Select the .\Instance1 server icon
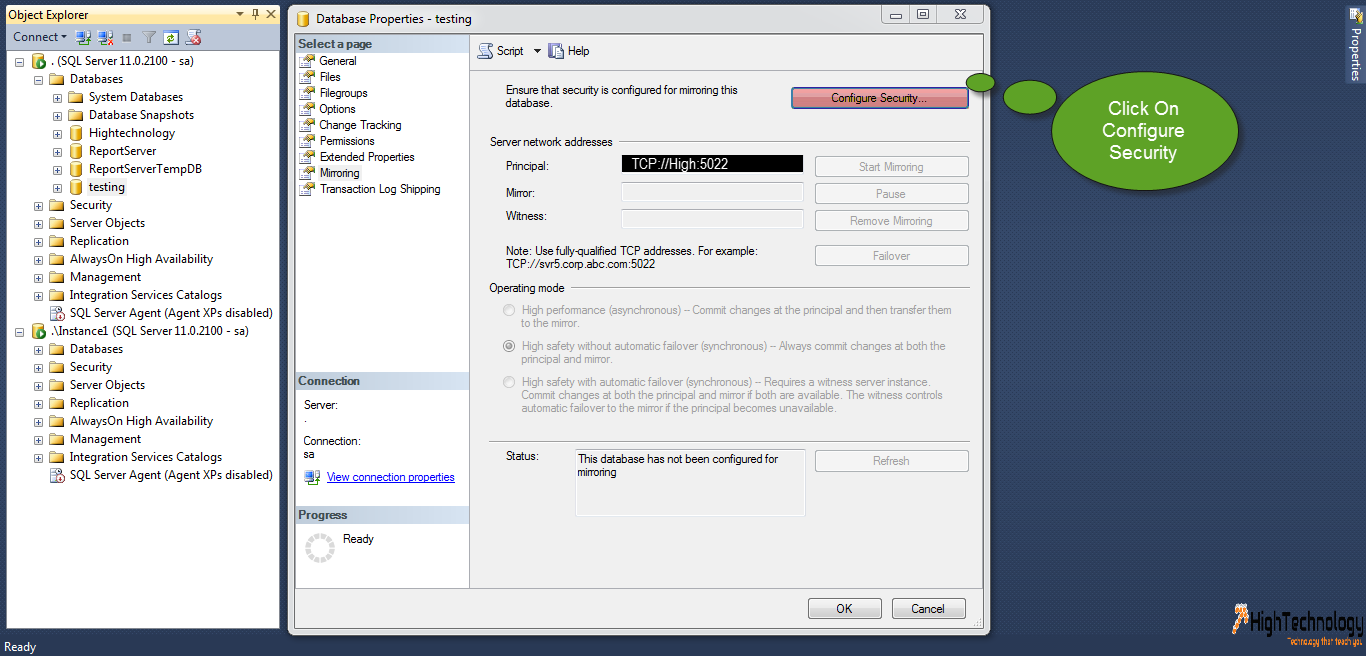Image resolution: width=1366 pixels, height=656 pixels. (x=38, y=331)
